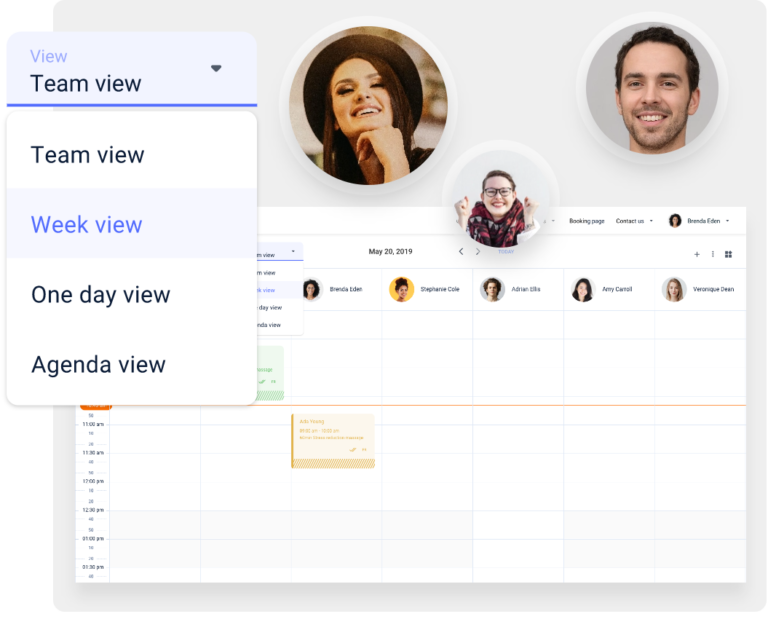Switch to Agenda view option
768x619 pixels.
point(132,364)
